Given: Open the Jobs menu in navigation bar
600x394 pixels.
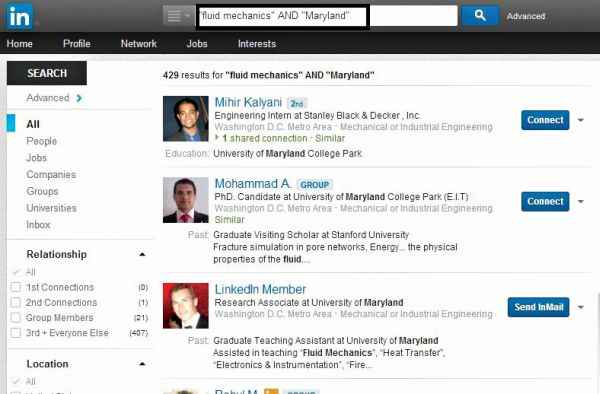Looking at the screenshot, I should pyautogui.click(x=197, y=44).
